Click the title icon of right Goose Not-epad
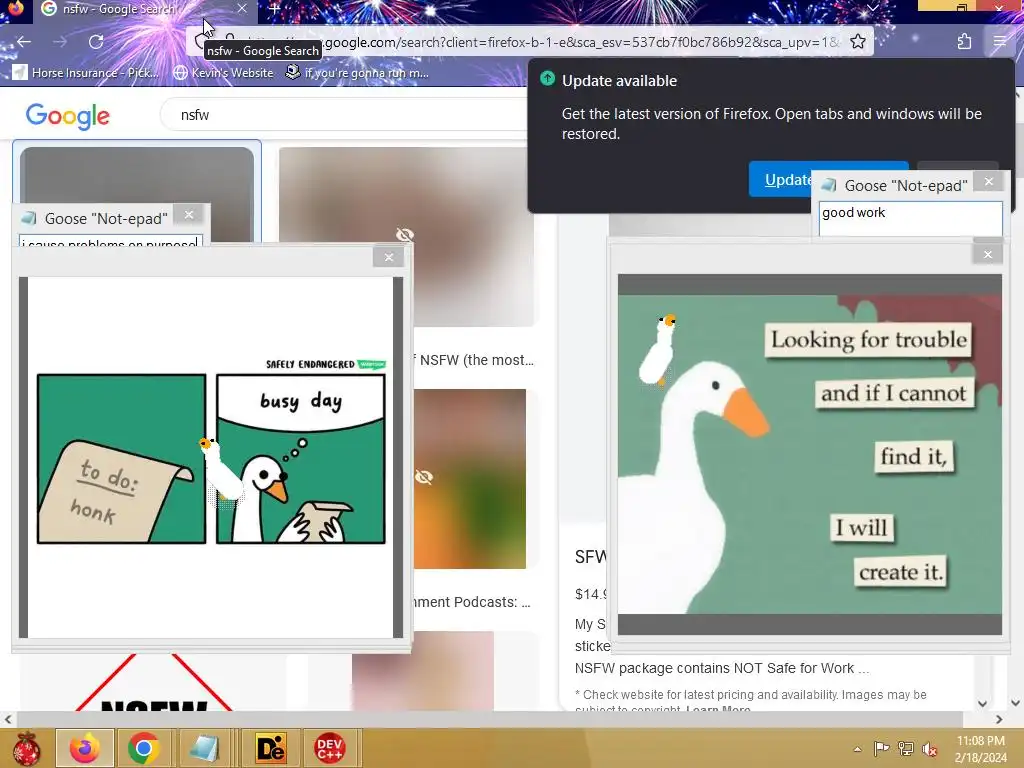 click(829, 185)
